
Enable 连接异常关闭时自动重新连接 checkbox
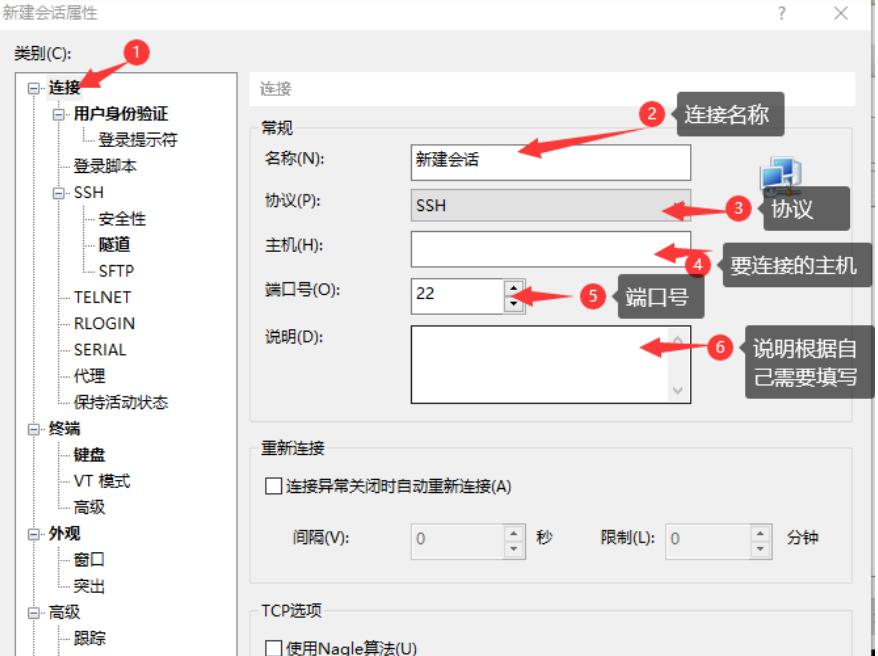273,486
